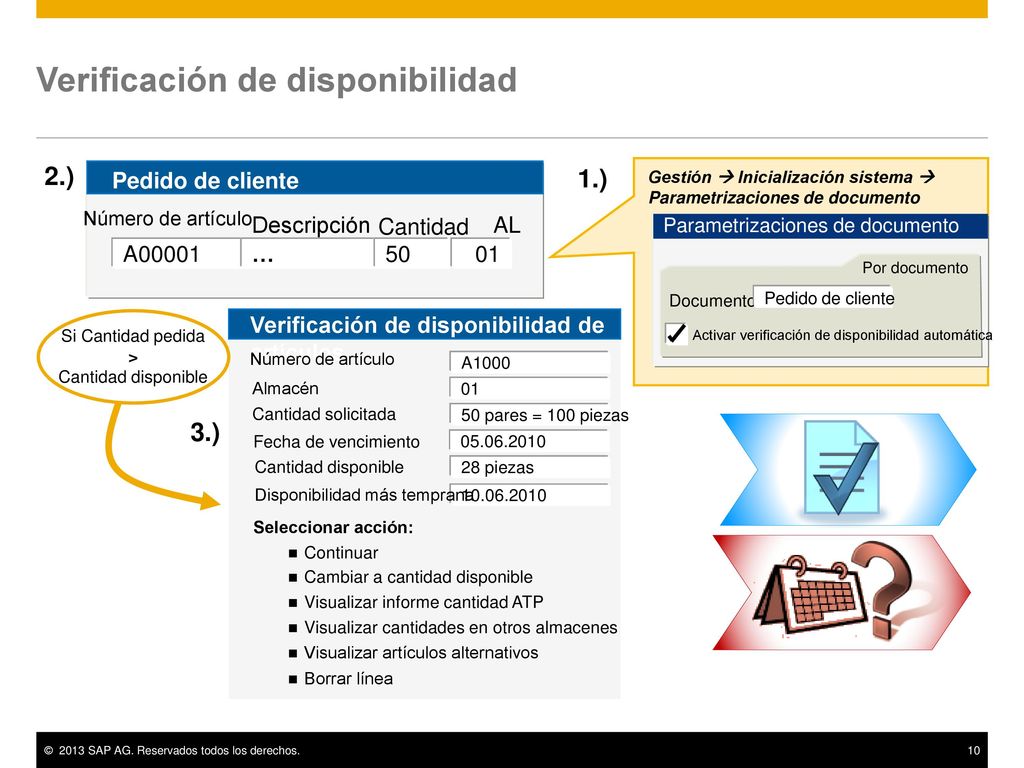Image resolution: width=1024 pixels, height=768 pixels.
Task: Click the Cantidad disponible field '28 piezas'
Action: pyautogui.click(x=529, y=467)
